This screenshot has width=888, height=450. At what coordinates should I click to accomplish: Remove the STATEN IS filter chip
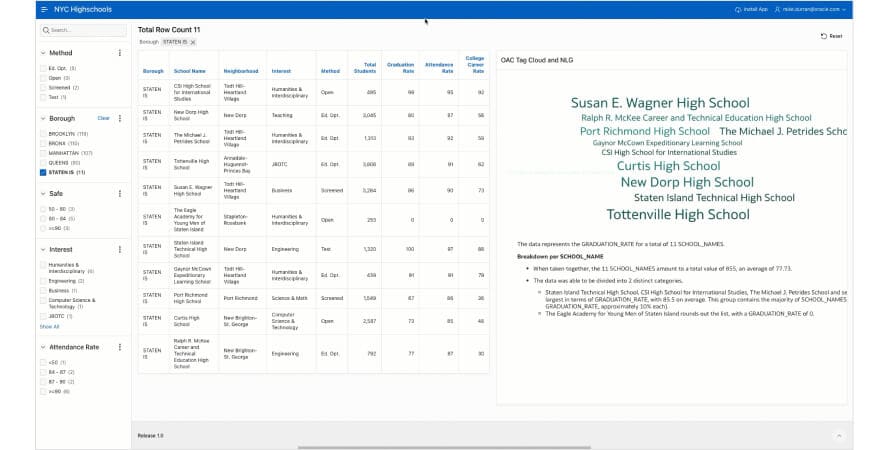click(193, 42)
